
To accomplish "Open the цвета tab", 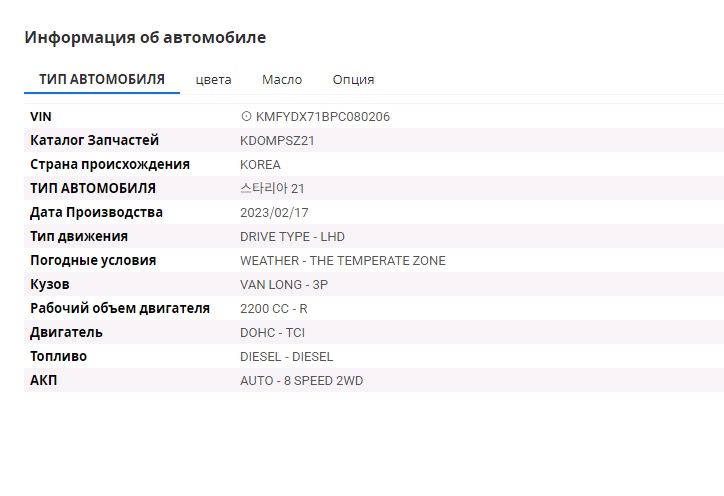I will click(x=213, y=79).
